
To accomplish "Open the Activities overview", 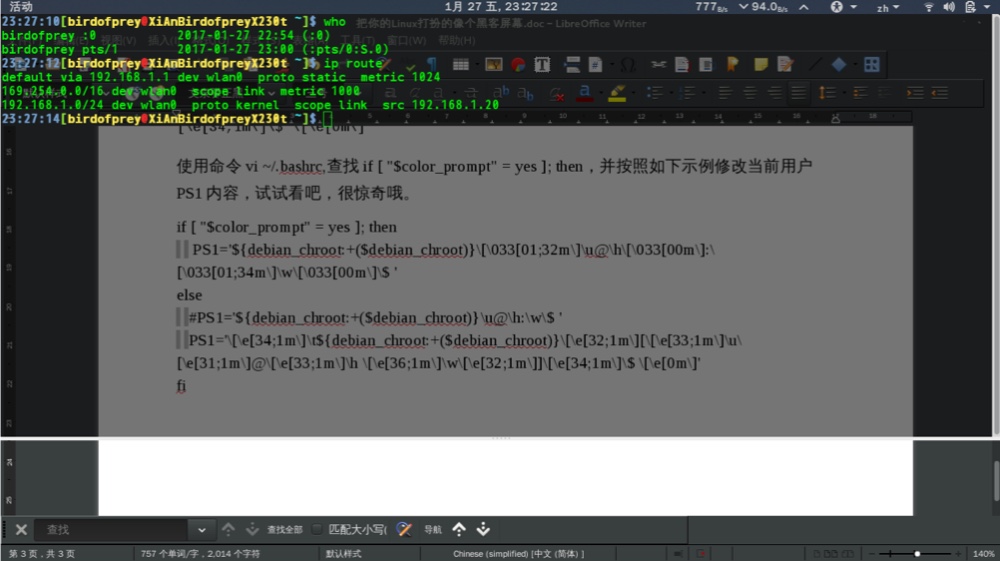I will click(x=21, y=7).
